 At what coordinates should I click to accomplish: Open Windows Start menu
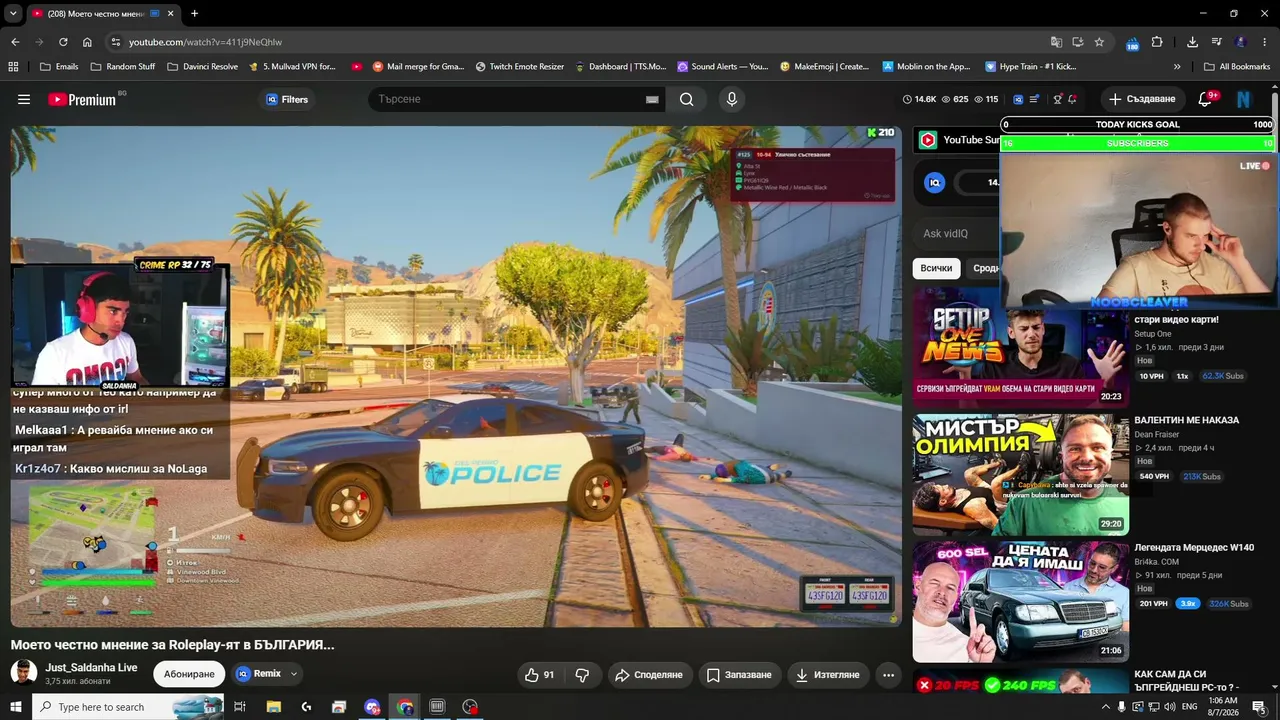click(15, 707)
